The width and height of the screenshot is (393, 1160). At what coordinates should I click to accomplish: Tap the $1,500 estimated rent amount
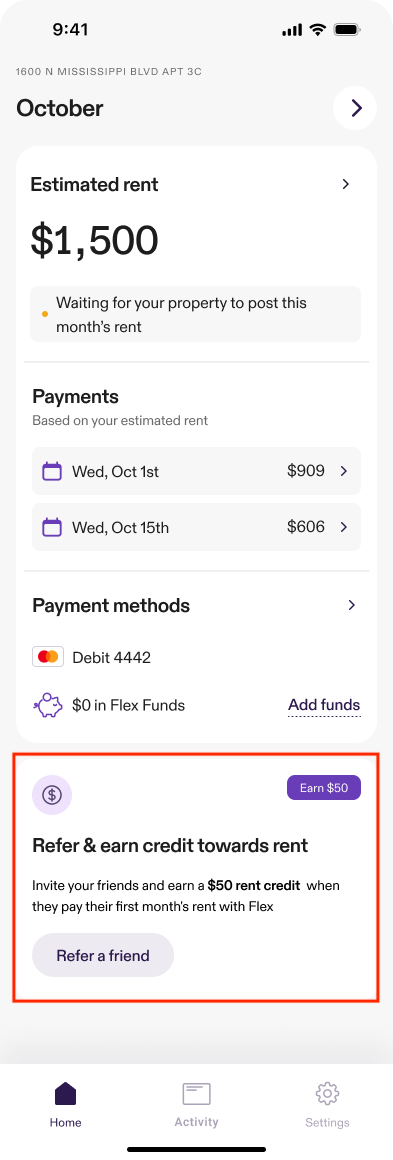[95, 240]
